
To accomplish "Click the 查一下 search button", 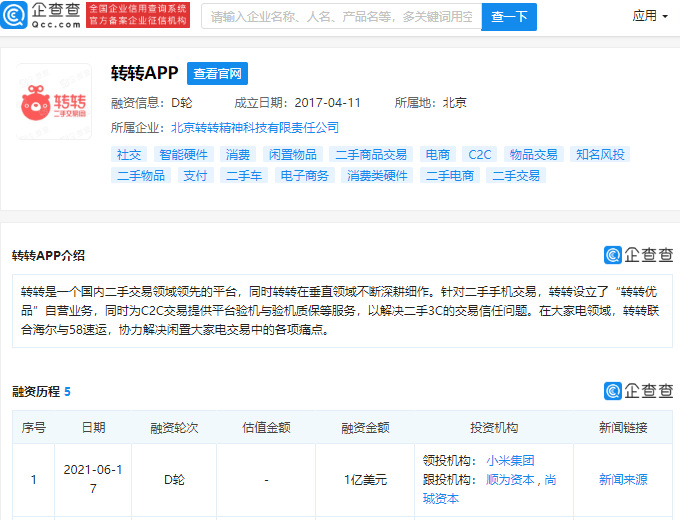I will click(x=509, y=16).
